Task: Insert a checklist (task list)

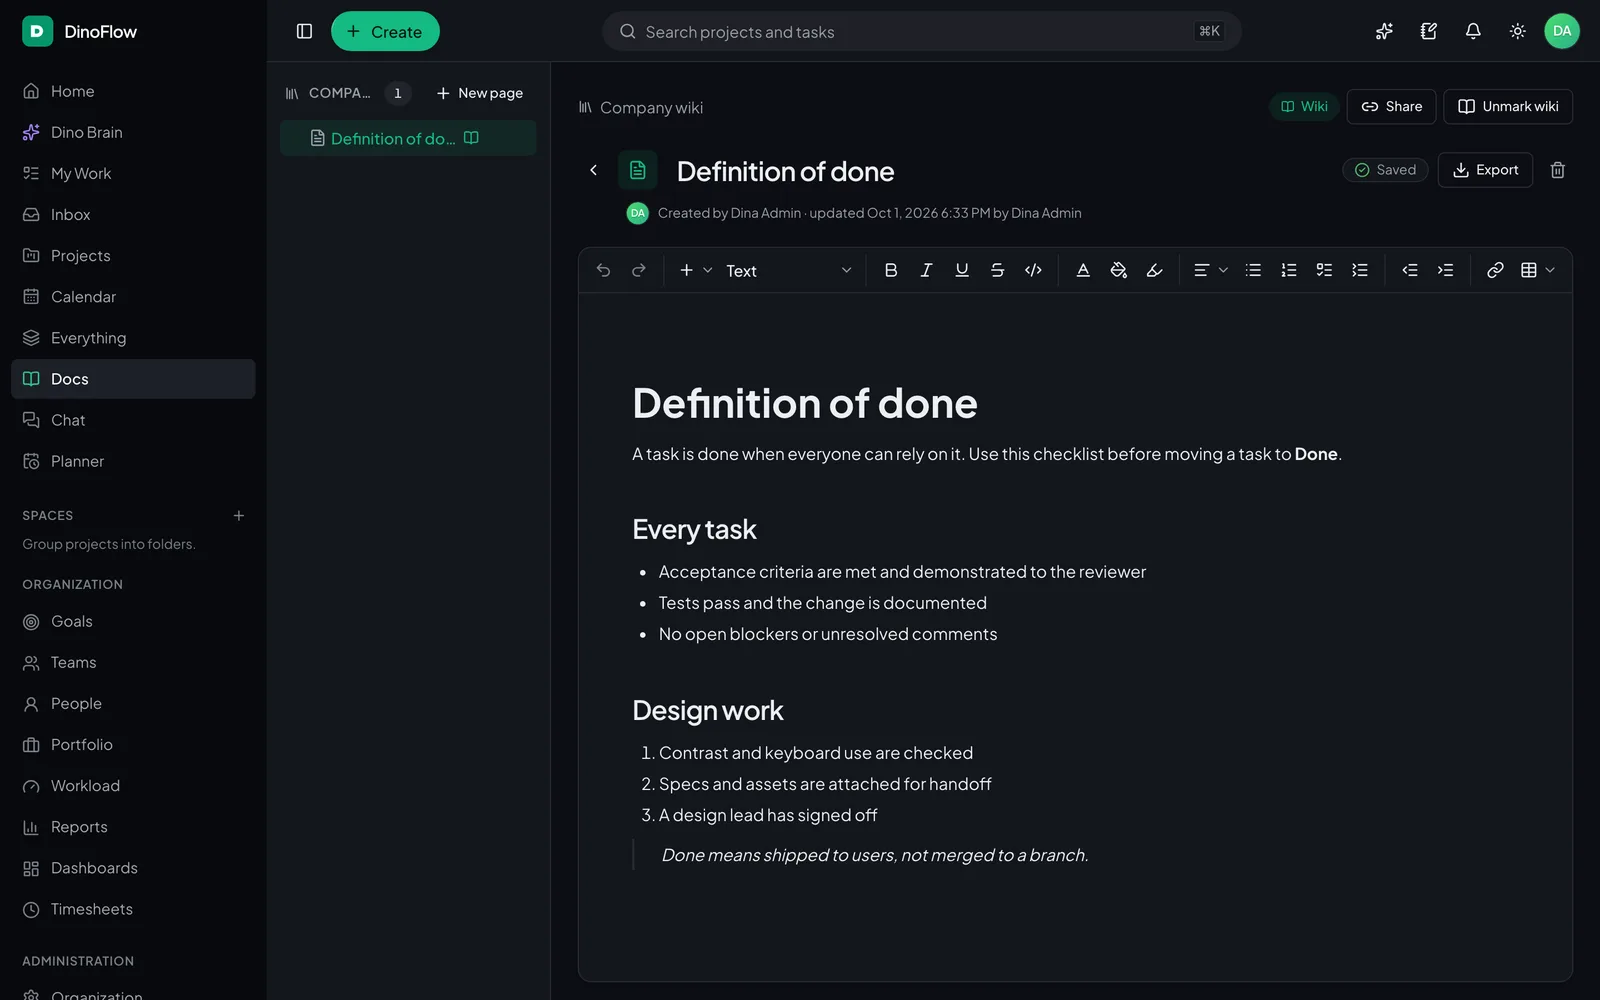Action: point(1324,270)
